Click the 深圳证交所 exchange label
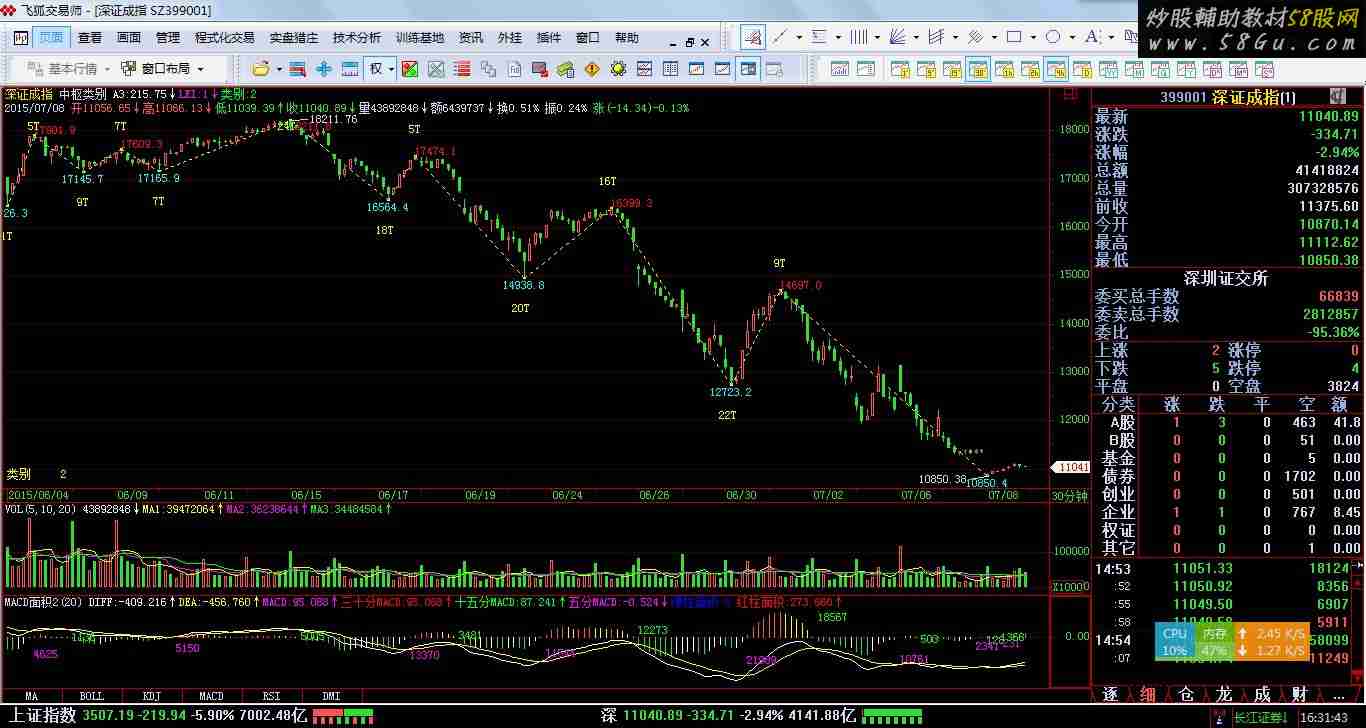The width and height of the screenshot is (1366, 728). point(1226,278)
